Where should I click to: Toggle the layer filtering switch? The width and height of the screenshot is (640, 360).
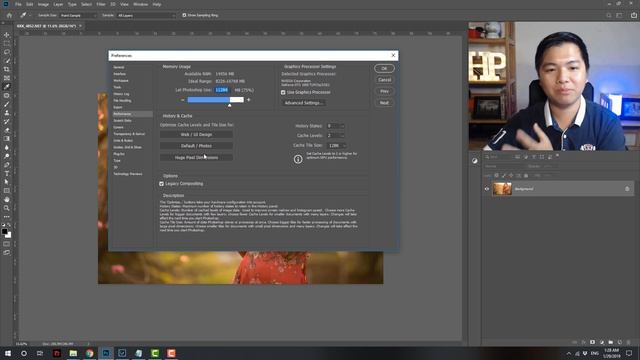(x=557, y=156)
